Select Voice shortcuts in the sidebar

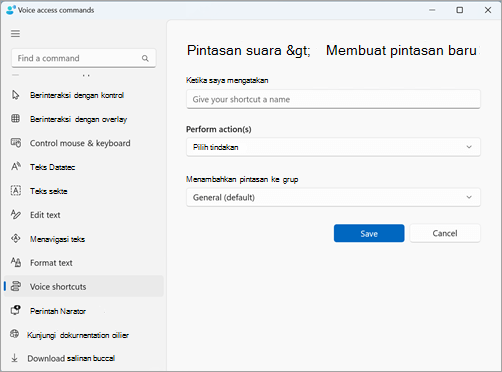click(x=84, y=286)
